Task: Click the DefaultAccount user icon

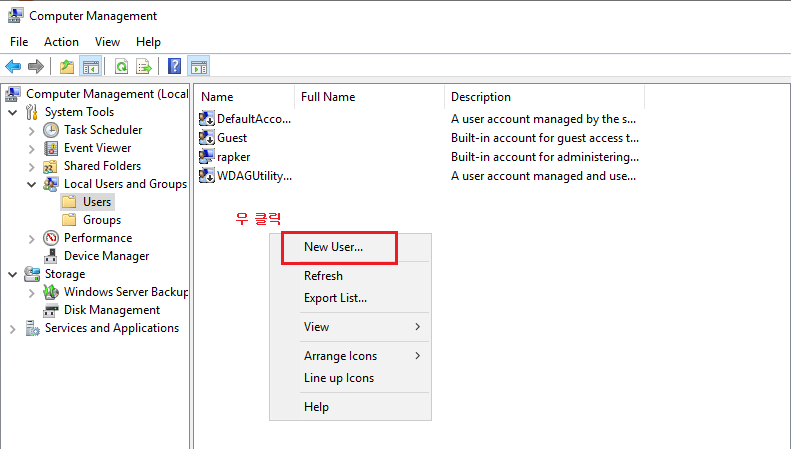Action: point(207,119)
